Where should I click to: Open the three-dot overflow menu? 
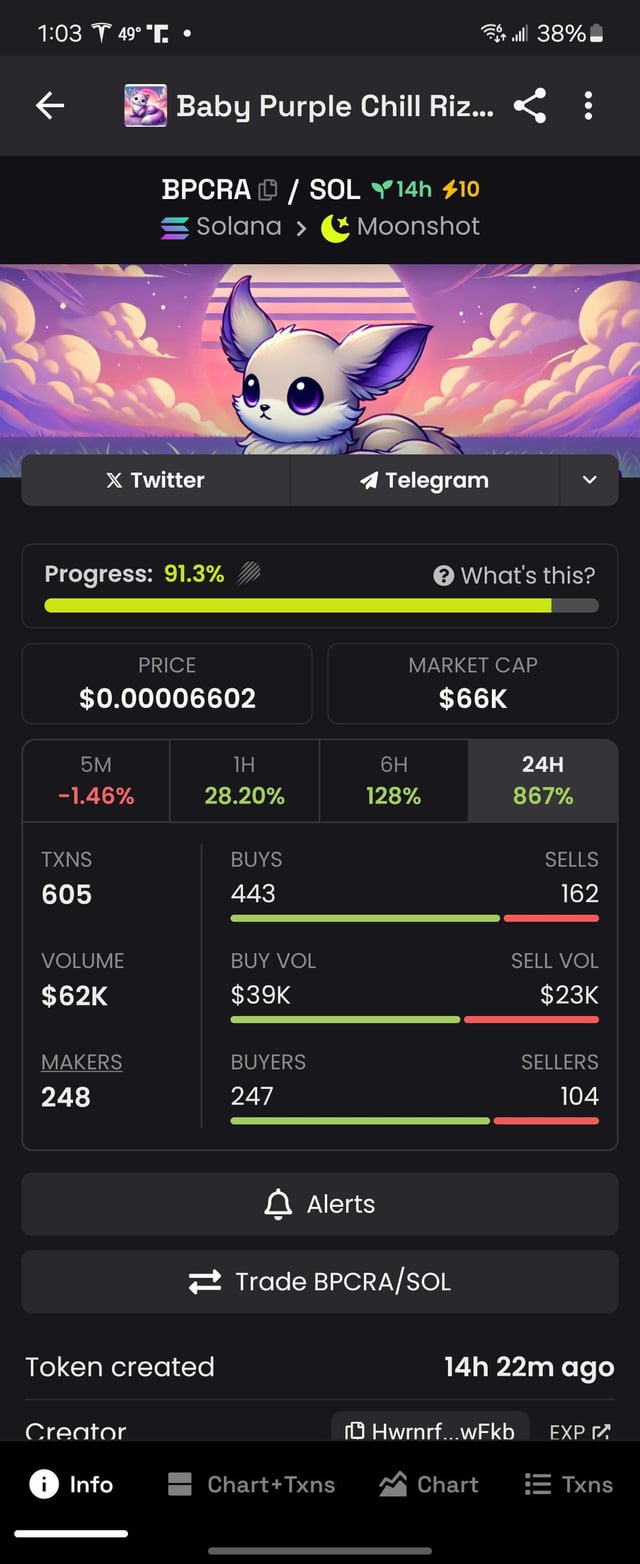pos(588,106)
